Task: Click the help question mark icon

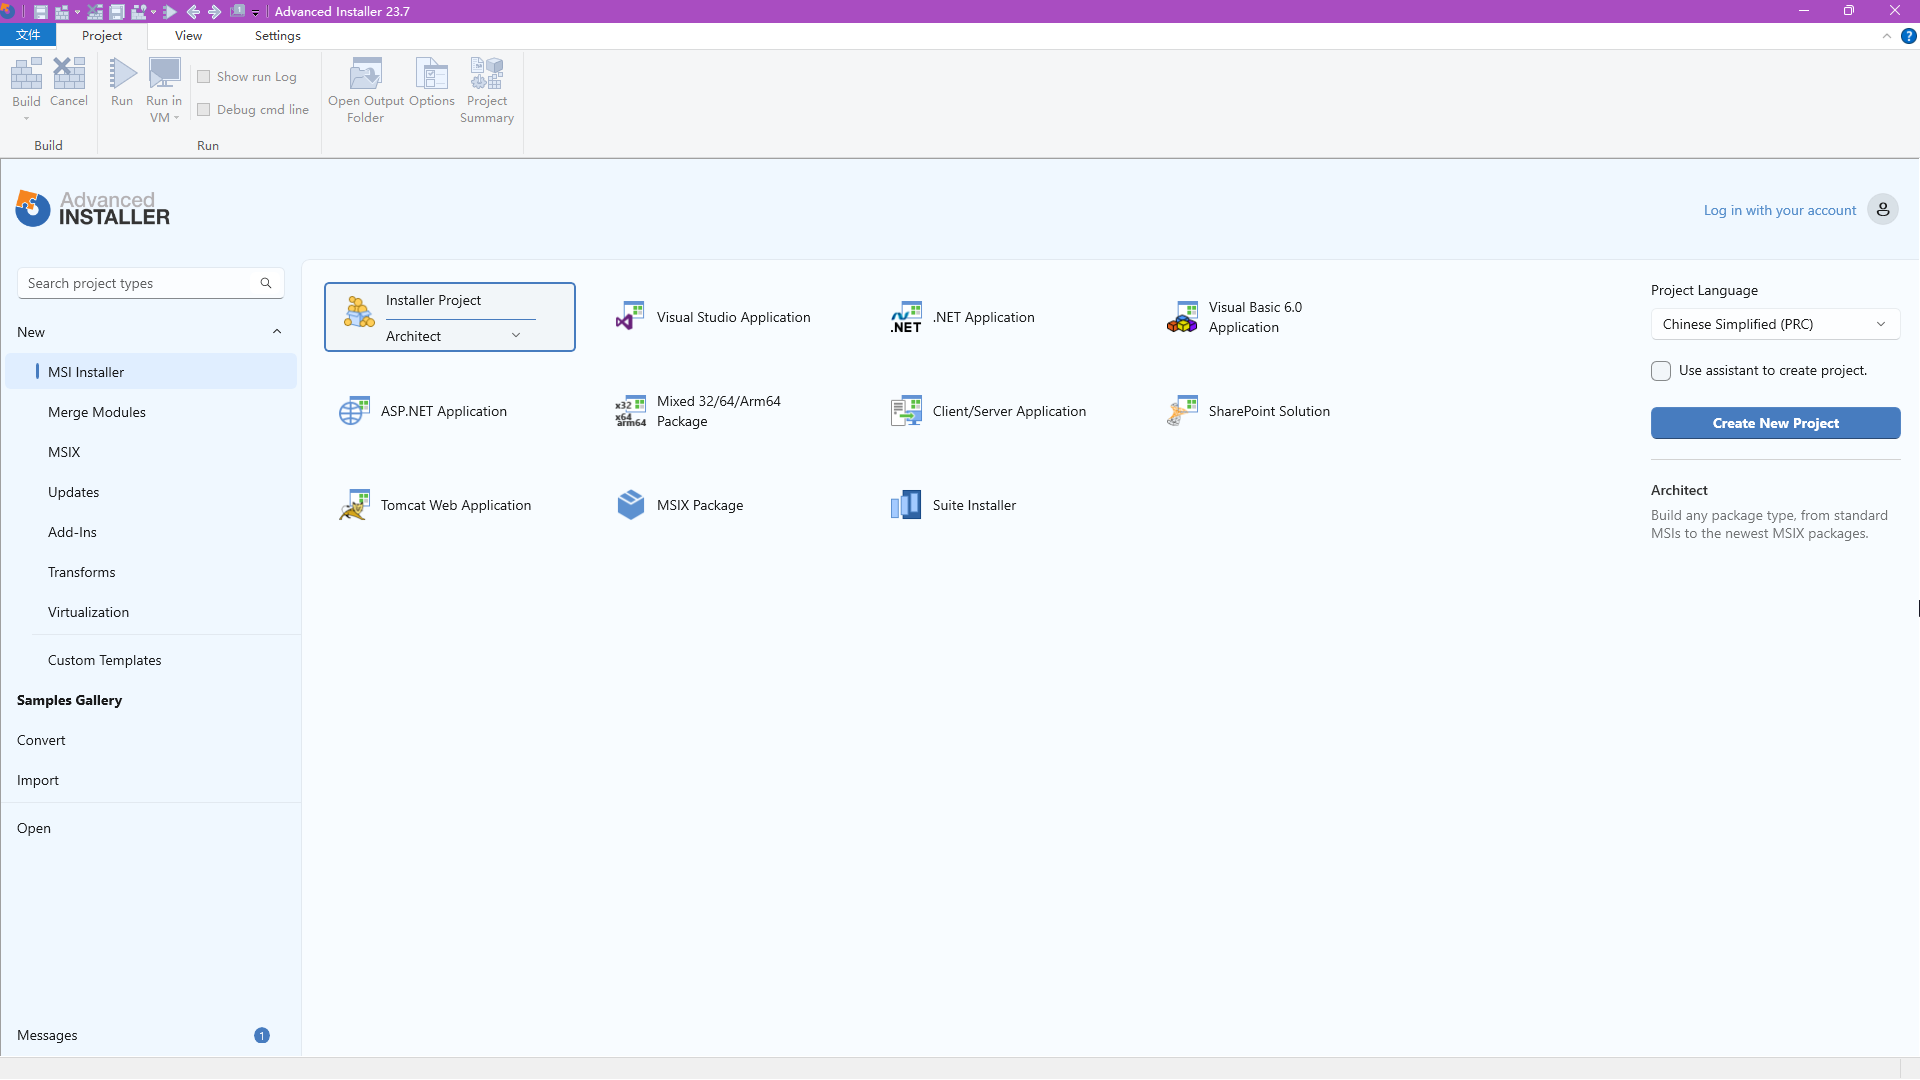Action: [1908, 36]
